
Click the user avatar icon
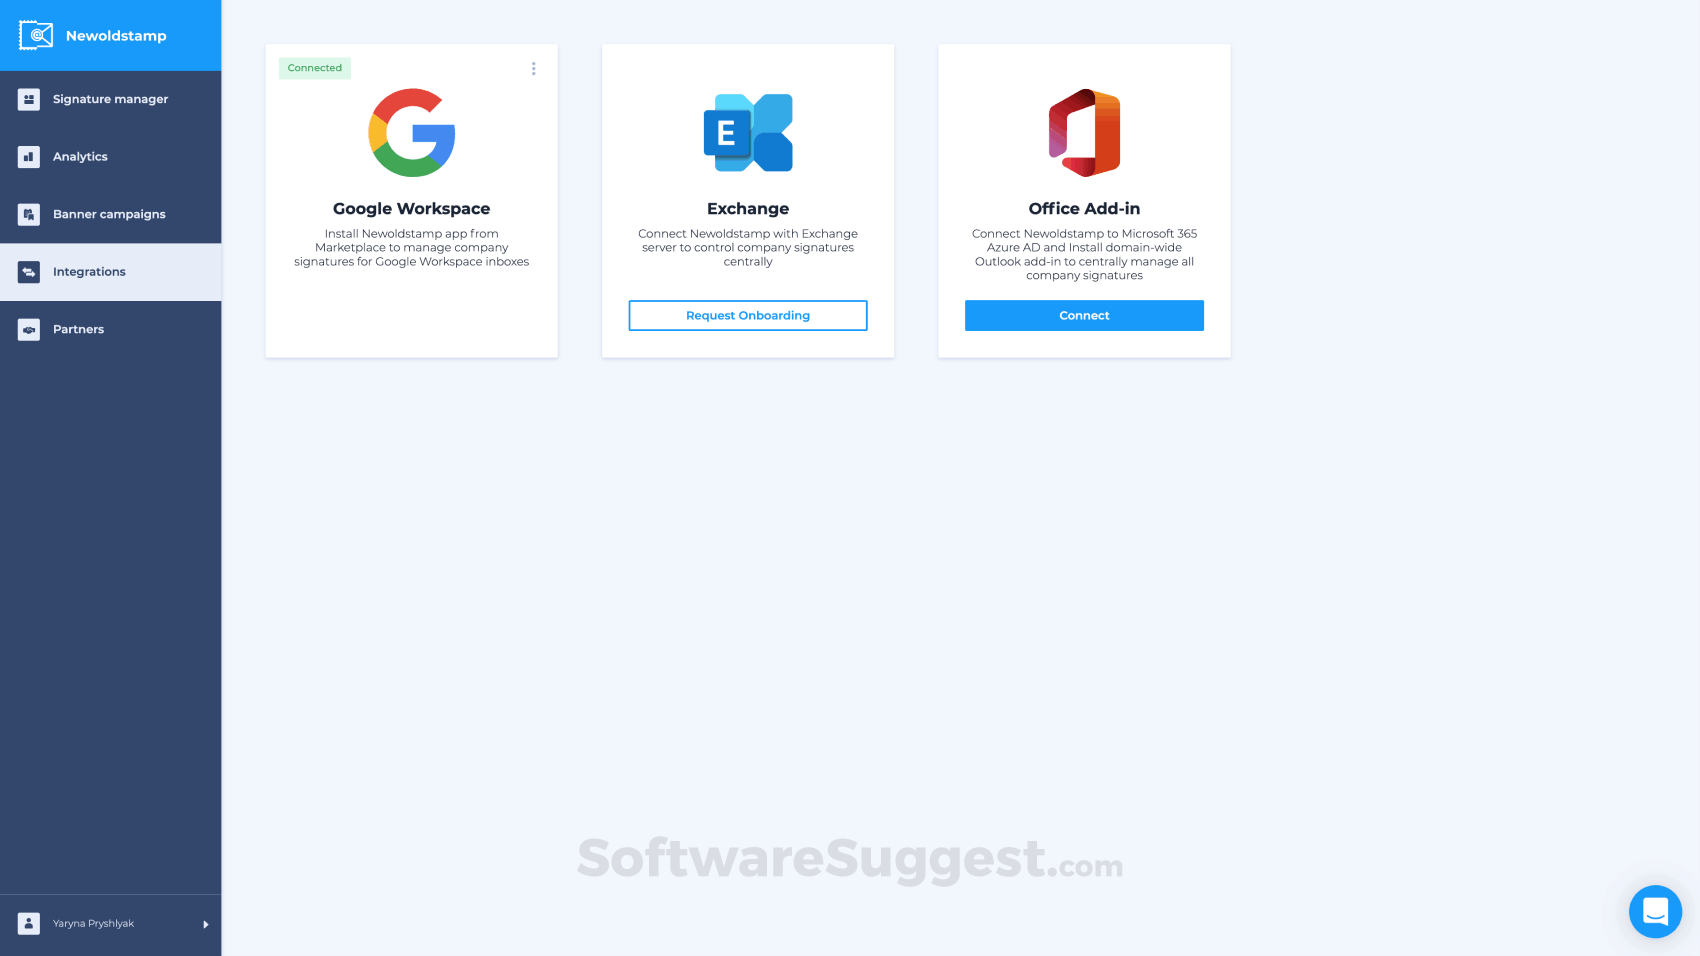pos(29,923)
